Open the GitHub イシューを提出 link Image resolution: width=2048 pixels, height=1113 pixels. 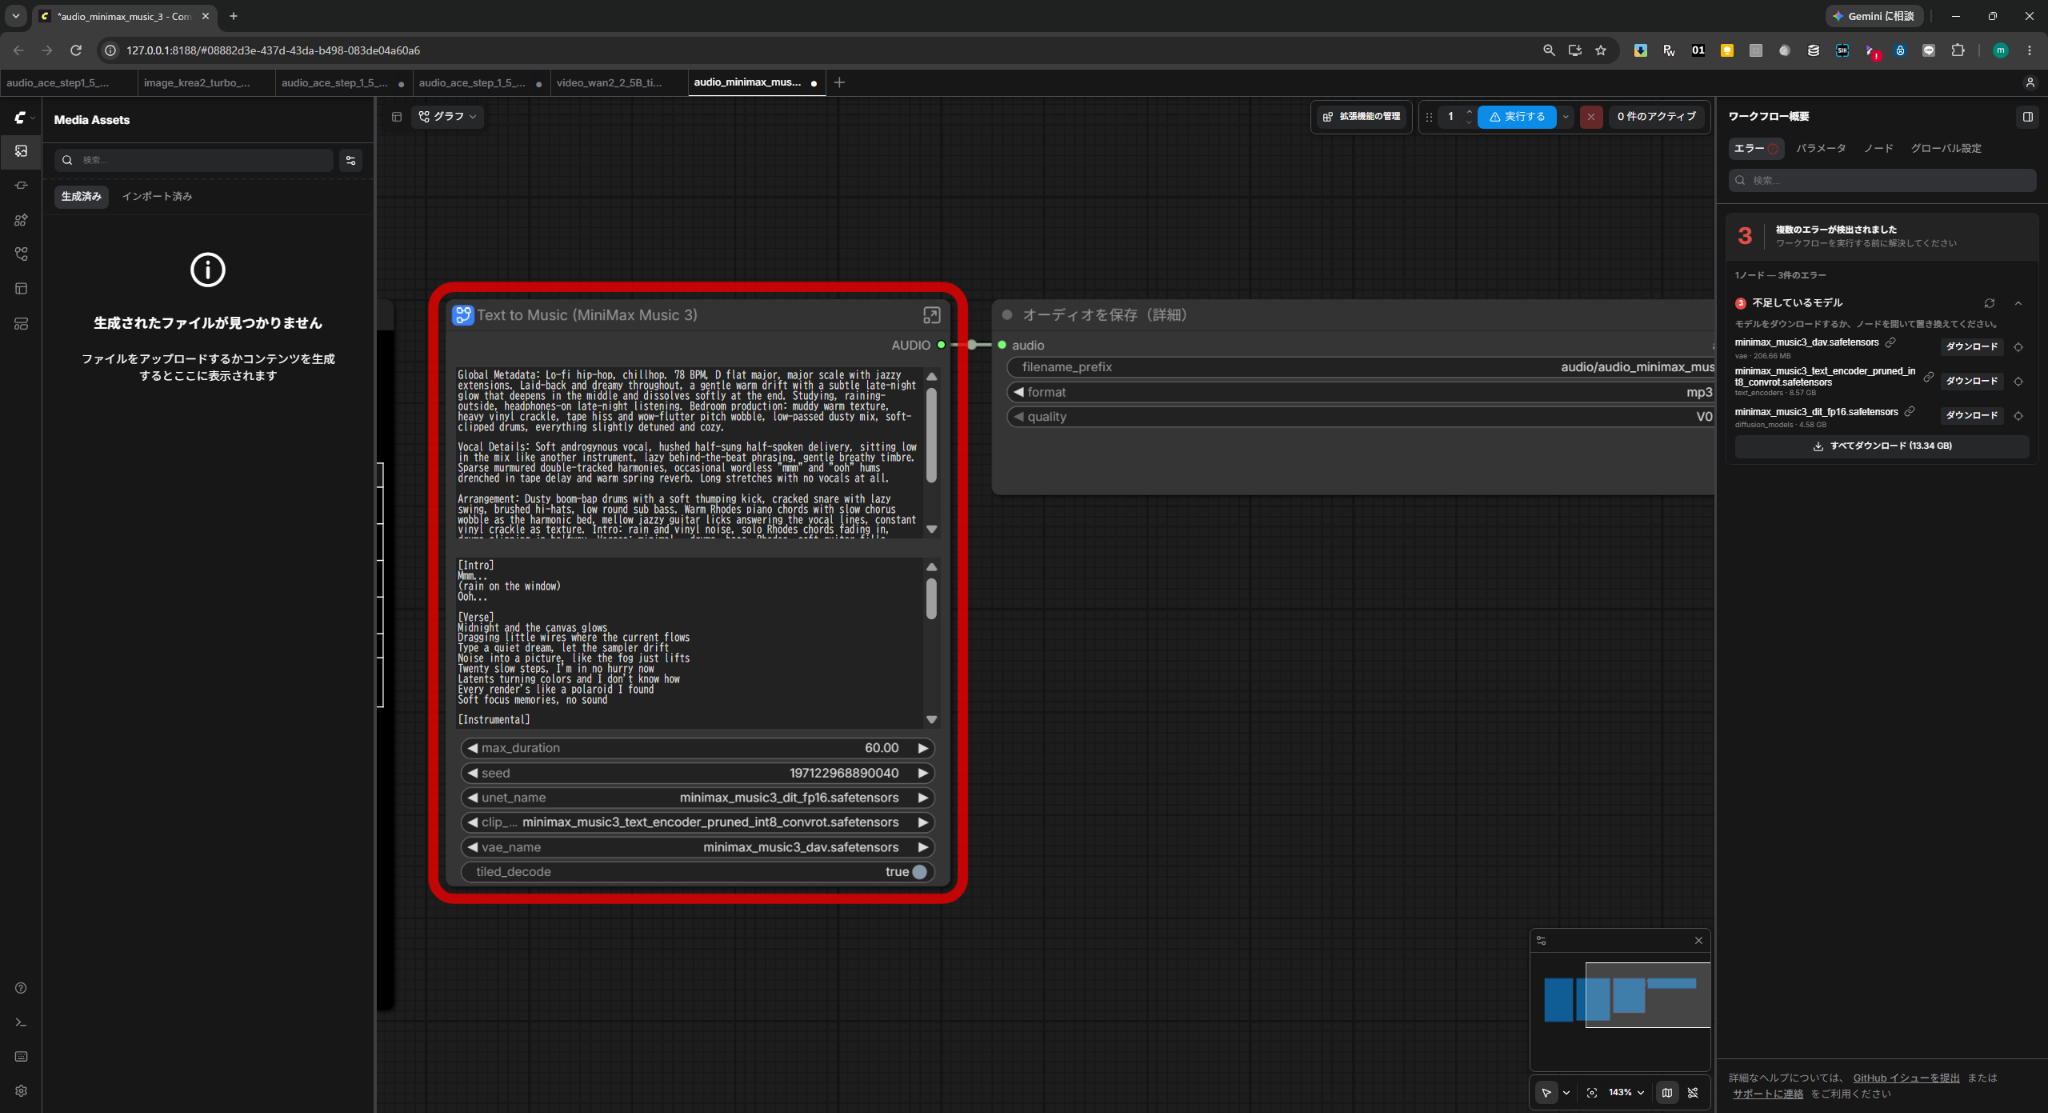pos(1906,1078)
